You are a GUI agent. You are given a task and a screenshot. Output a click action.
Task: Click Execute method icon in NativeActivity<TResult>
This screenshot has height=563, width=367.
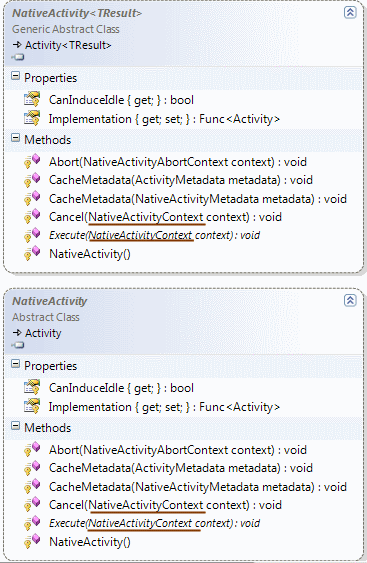click(32, 235)
